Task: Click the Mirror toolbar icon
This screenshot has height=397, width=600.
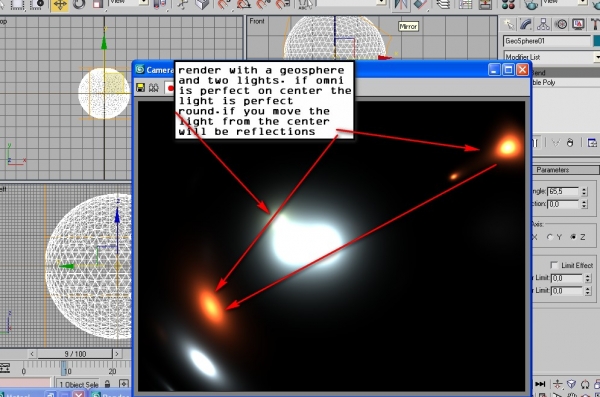Action: pyautogui.click(x=400, y=5)
